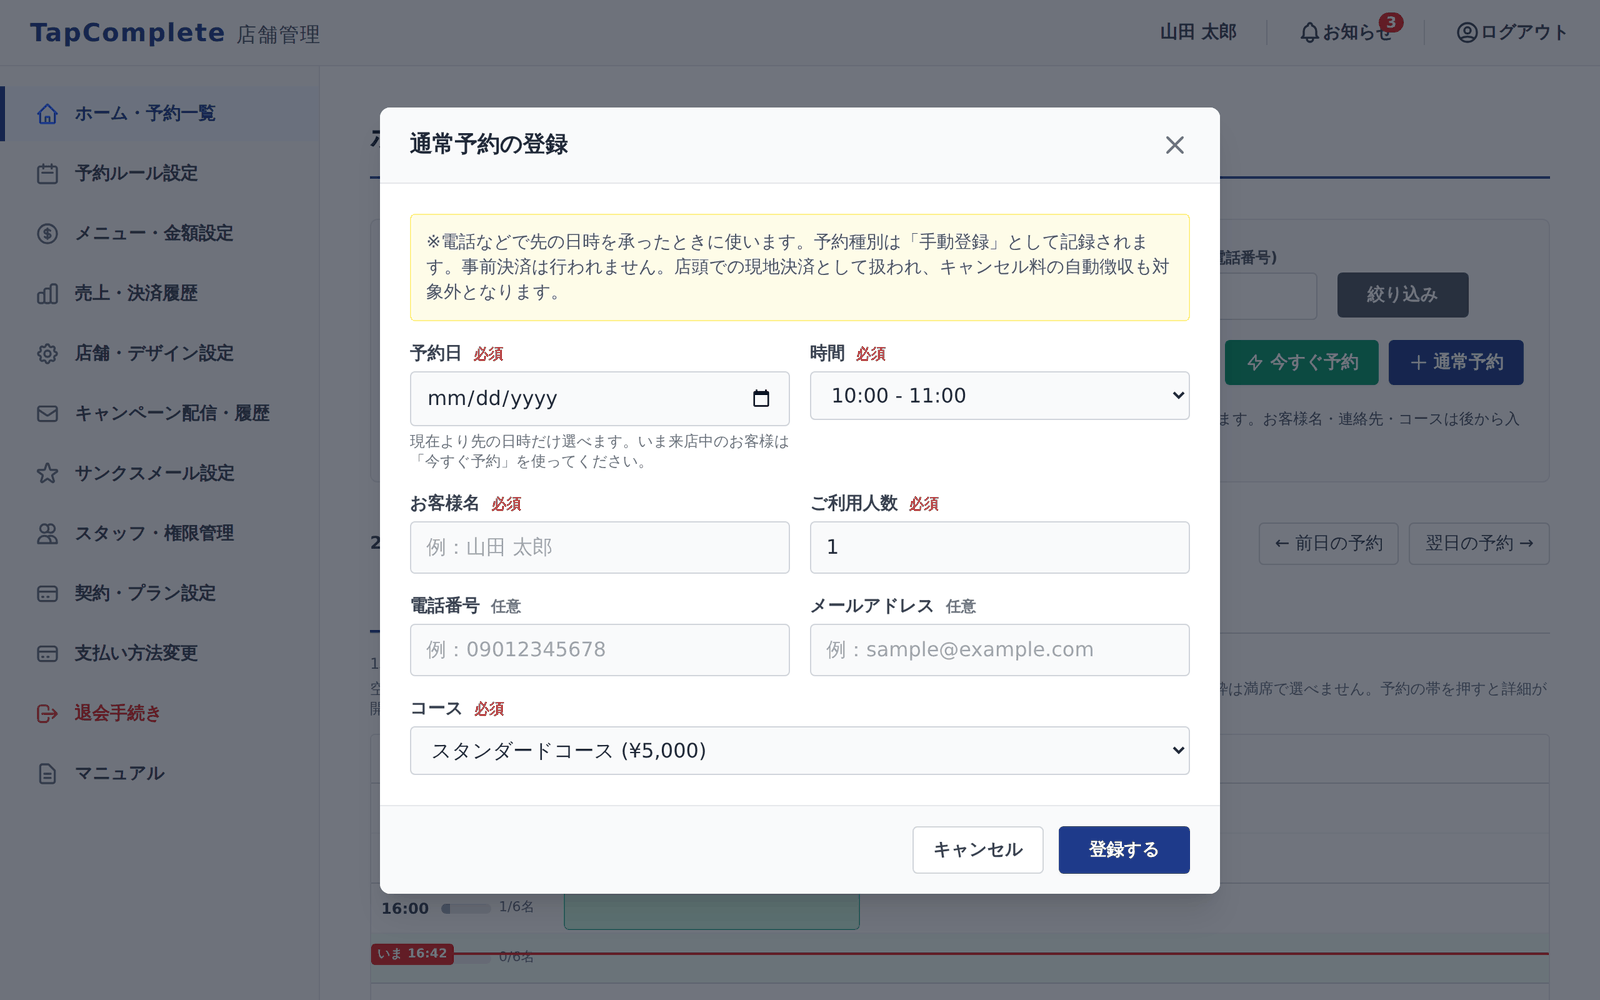Click the お知らせ bell icon
The width and height of the screenshot is (1600, 1000).
pyautogui.click(x=1309, y=33)
